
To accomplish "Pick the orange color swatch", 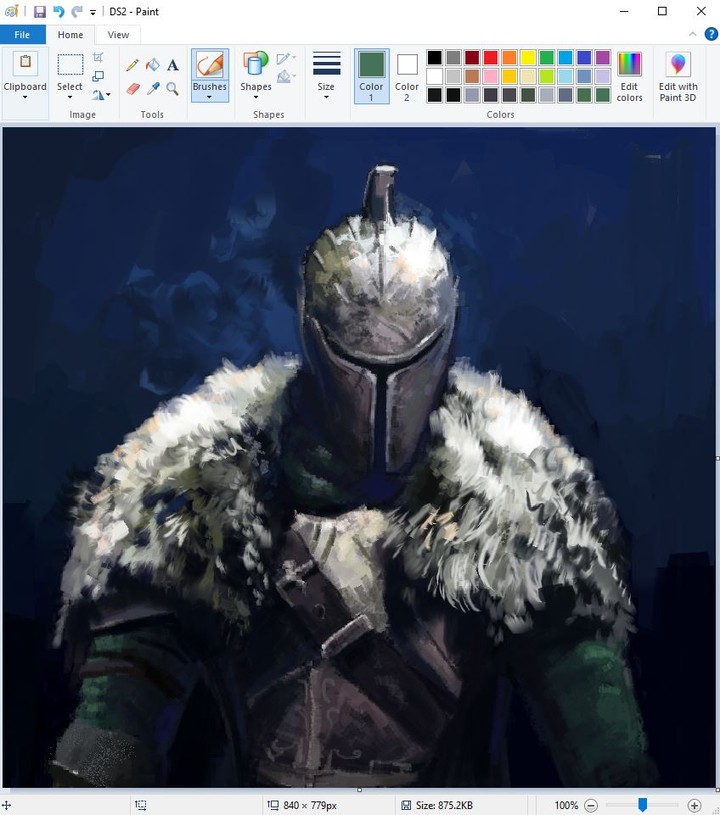I will (x=509, y=57).
